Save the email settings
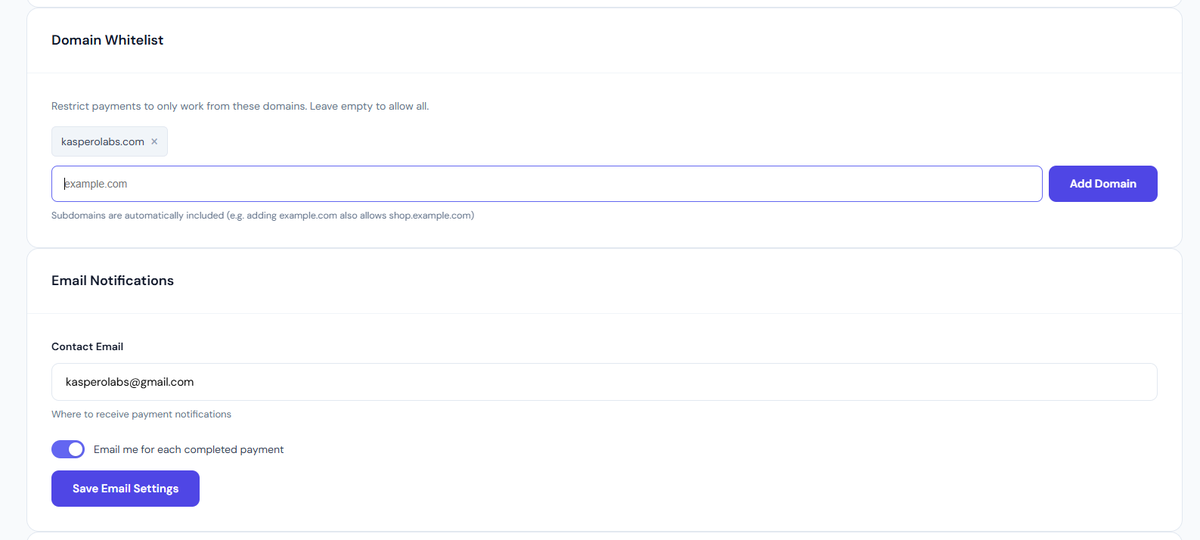 click(x=125, y=488)
